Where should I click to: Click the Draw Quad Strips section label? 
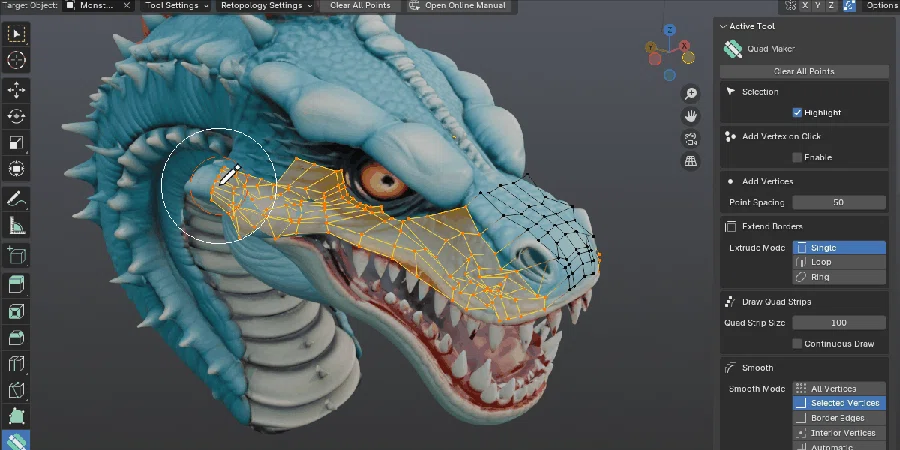pyautogui.click(x=776, y=302)
